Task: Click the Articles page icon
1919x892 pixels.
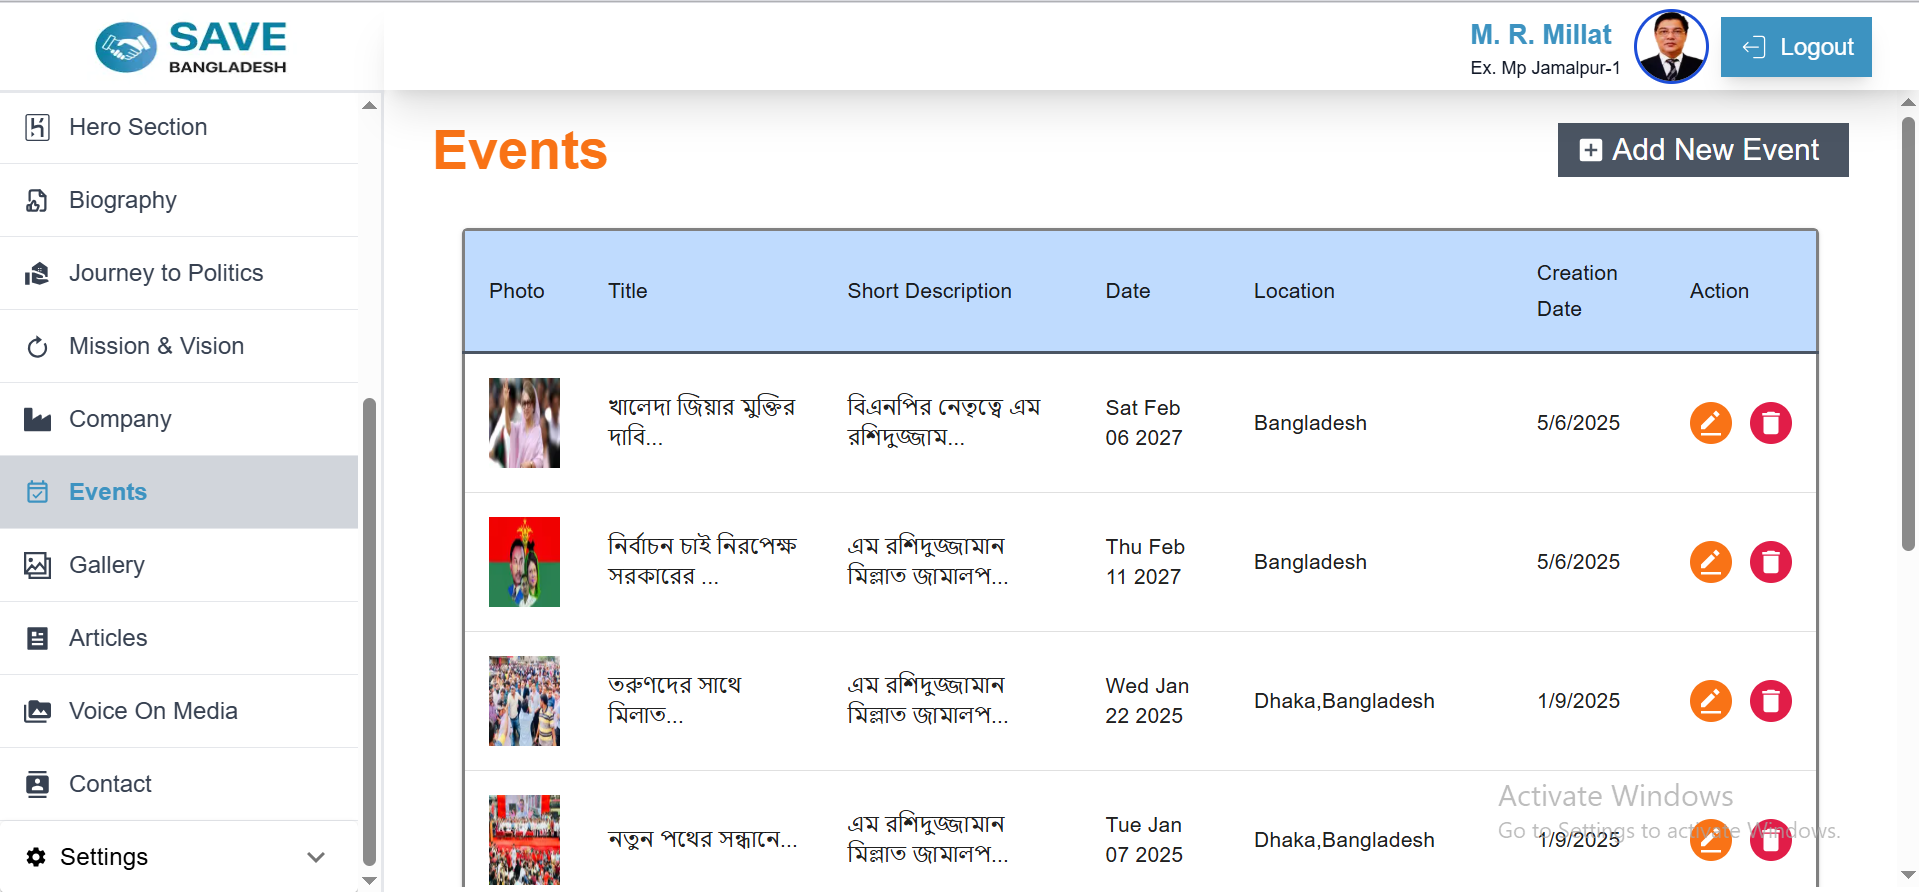Action: [x=37, y=638]
